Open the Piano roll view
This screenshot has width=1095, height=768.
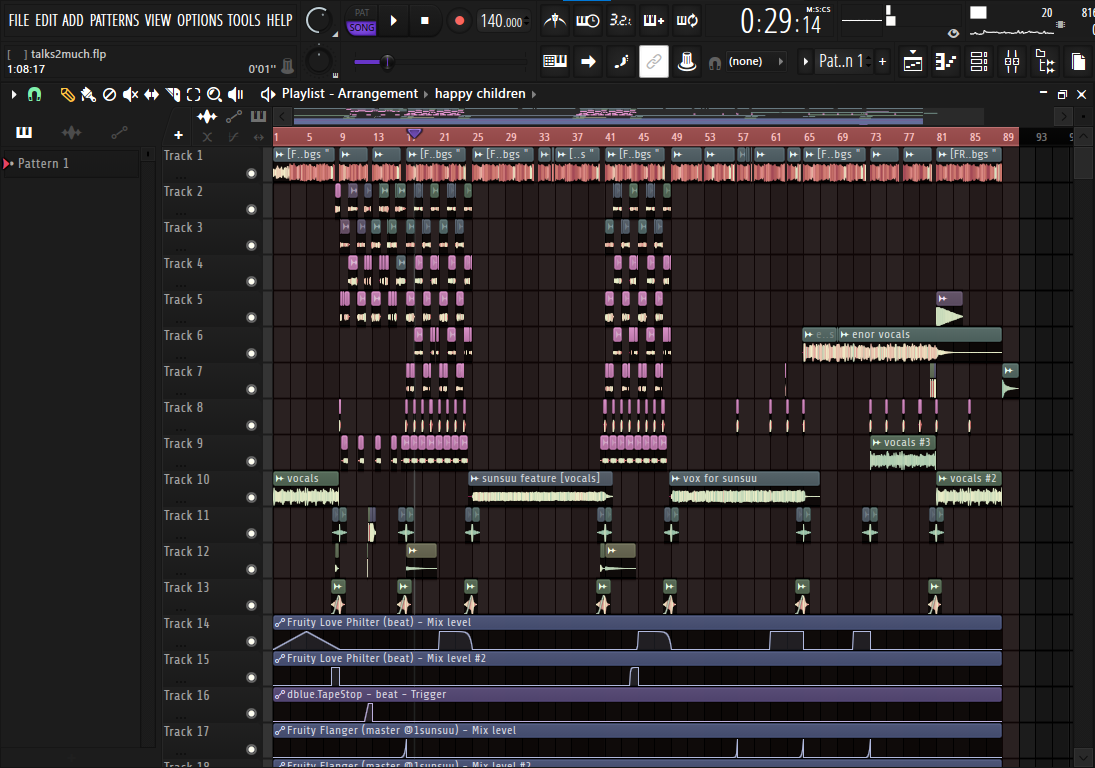click(x=946, y=61)
